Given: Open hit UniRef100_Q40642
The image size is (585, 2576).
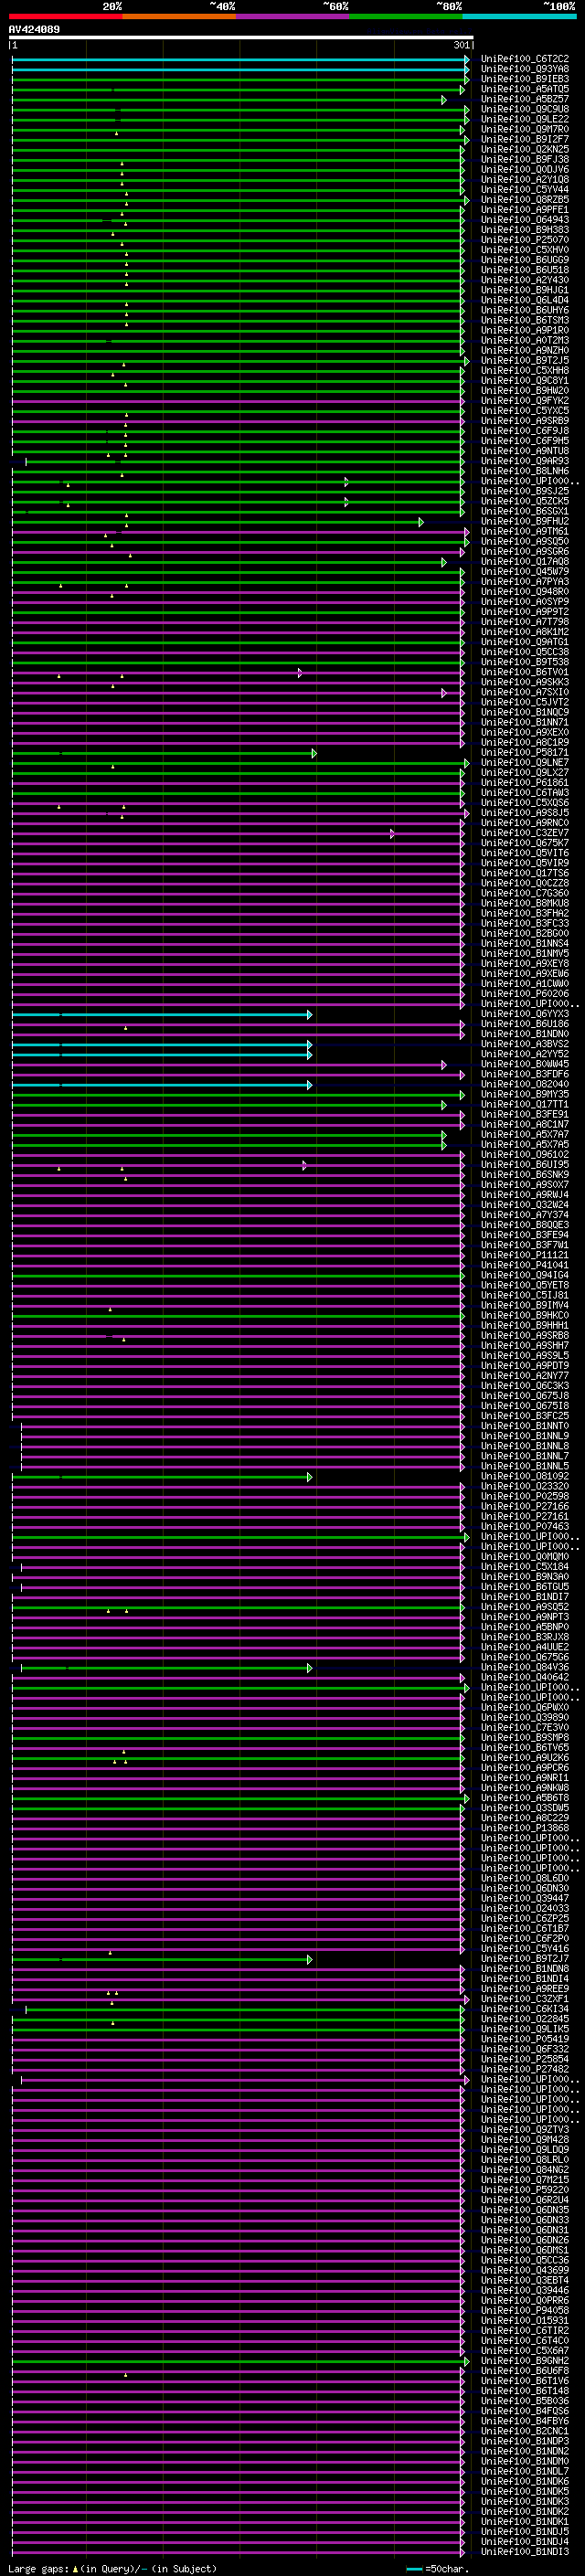Looking at the screenshot, I should (525, 1677).
